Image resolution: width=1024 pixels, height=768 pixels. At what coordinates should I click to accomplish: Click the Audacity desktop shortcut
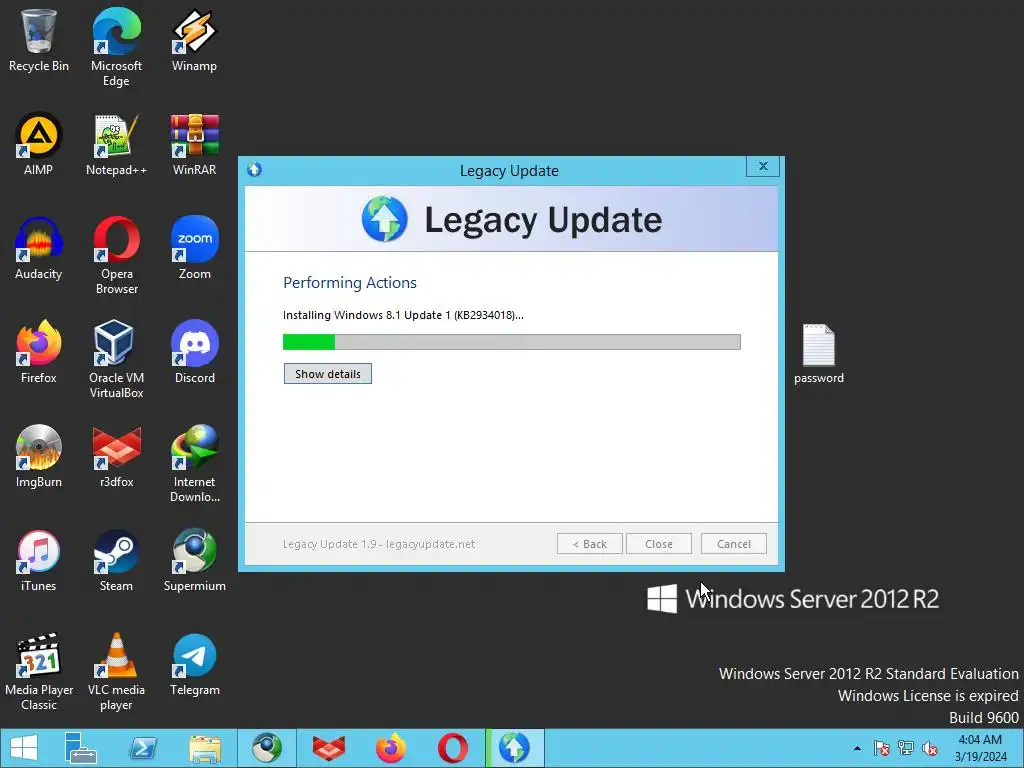[x=39, y=248]
